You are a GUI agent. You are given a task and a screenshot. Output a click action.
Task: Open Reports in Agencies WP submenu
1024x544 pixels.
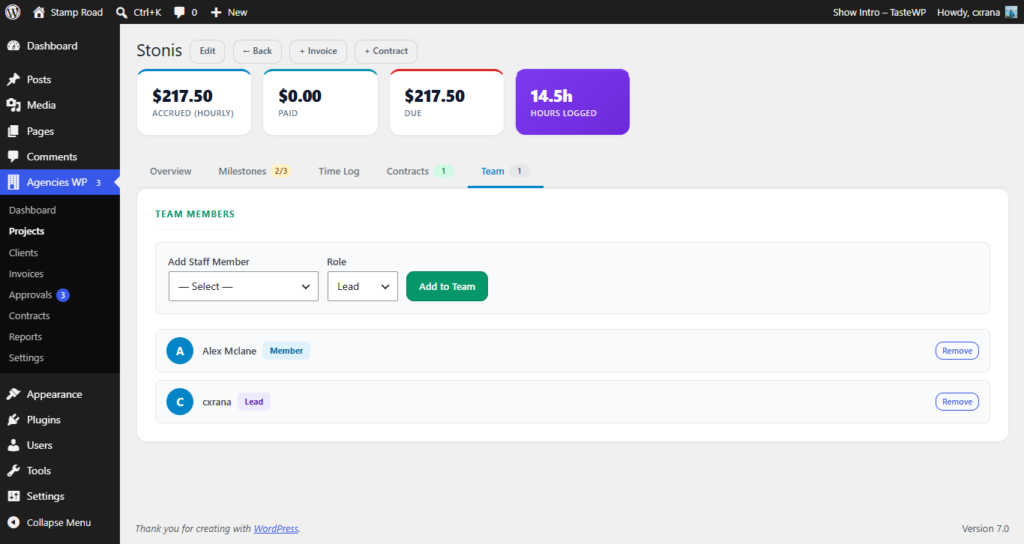coord(25,337)
